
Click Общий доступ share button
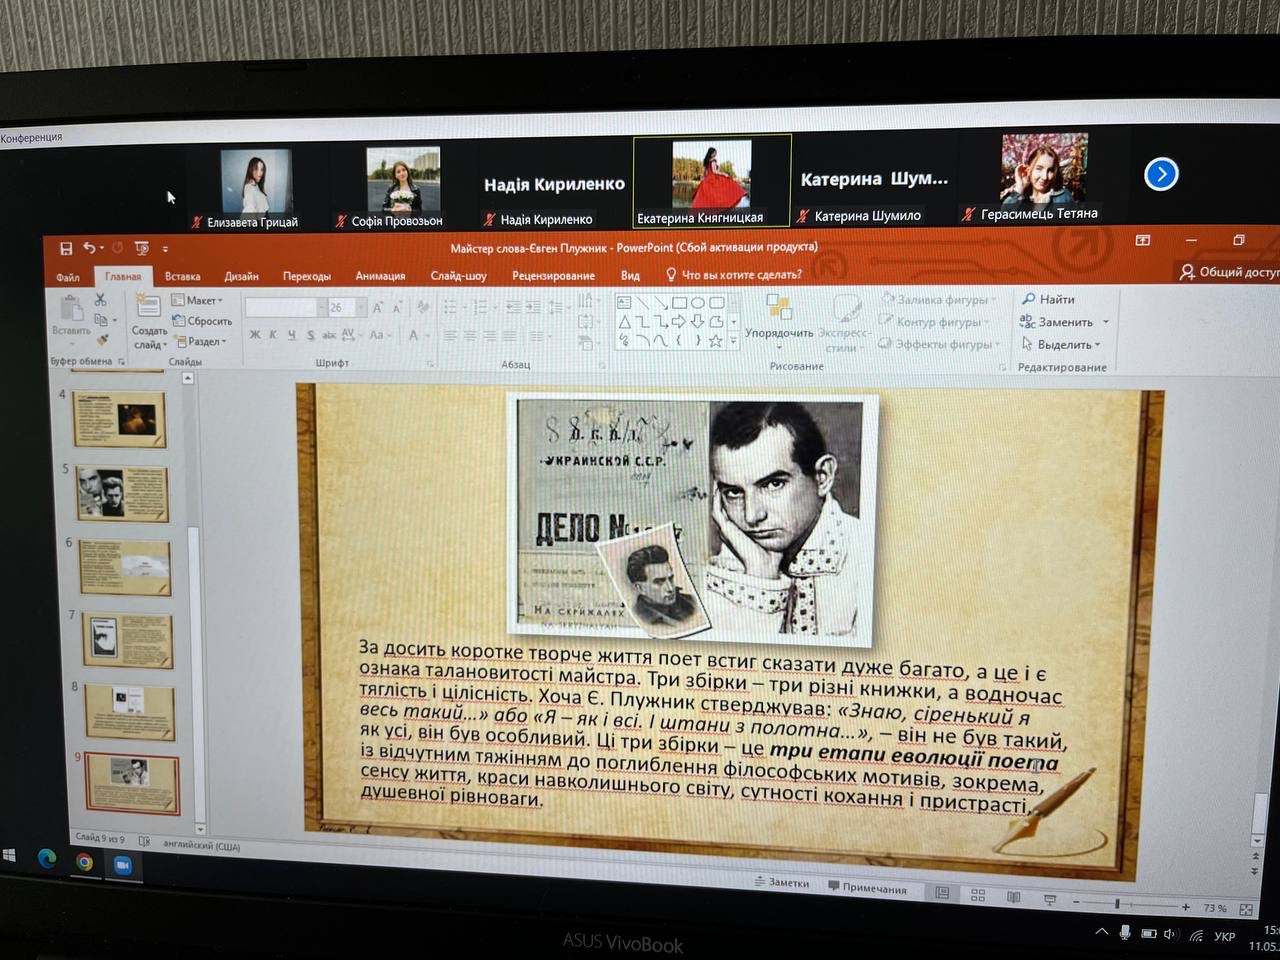pos(1229,272)
